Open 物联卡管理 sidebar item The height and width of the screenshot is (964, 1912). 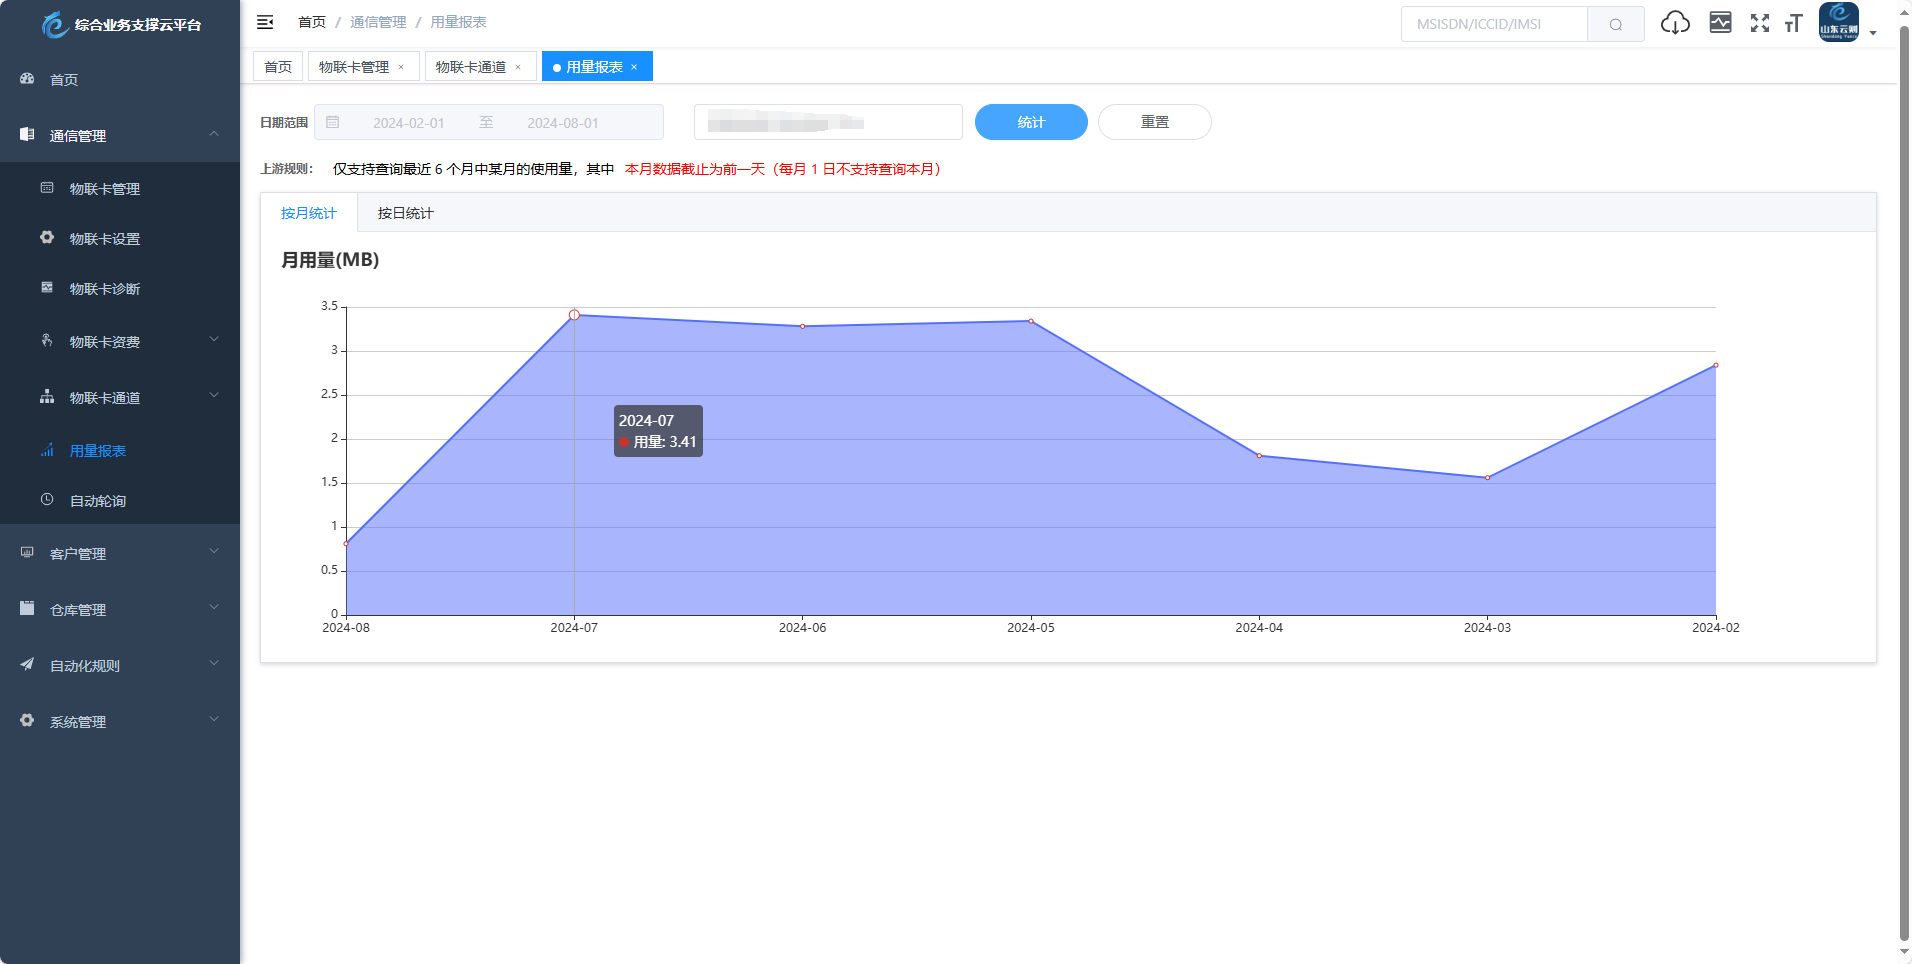pos(120,188)
